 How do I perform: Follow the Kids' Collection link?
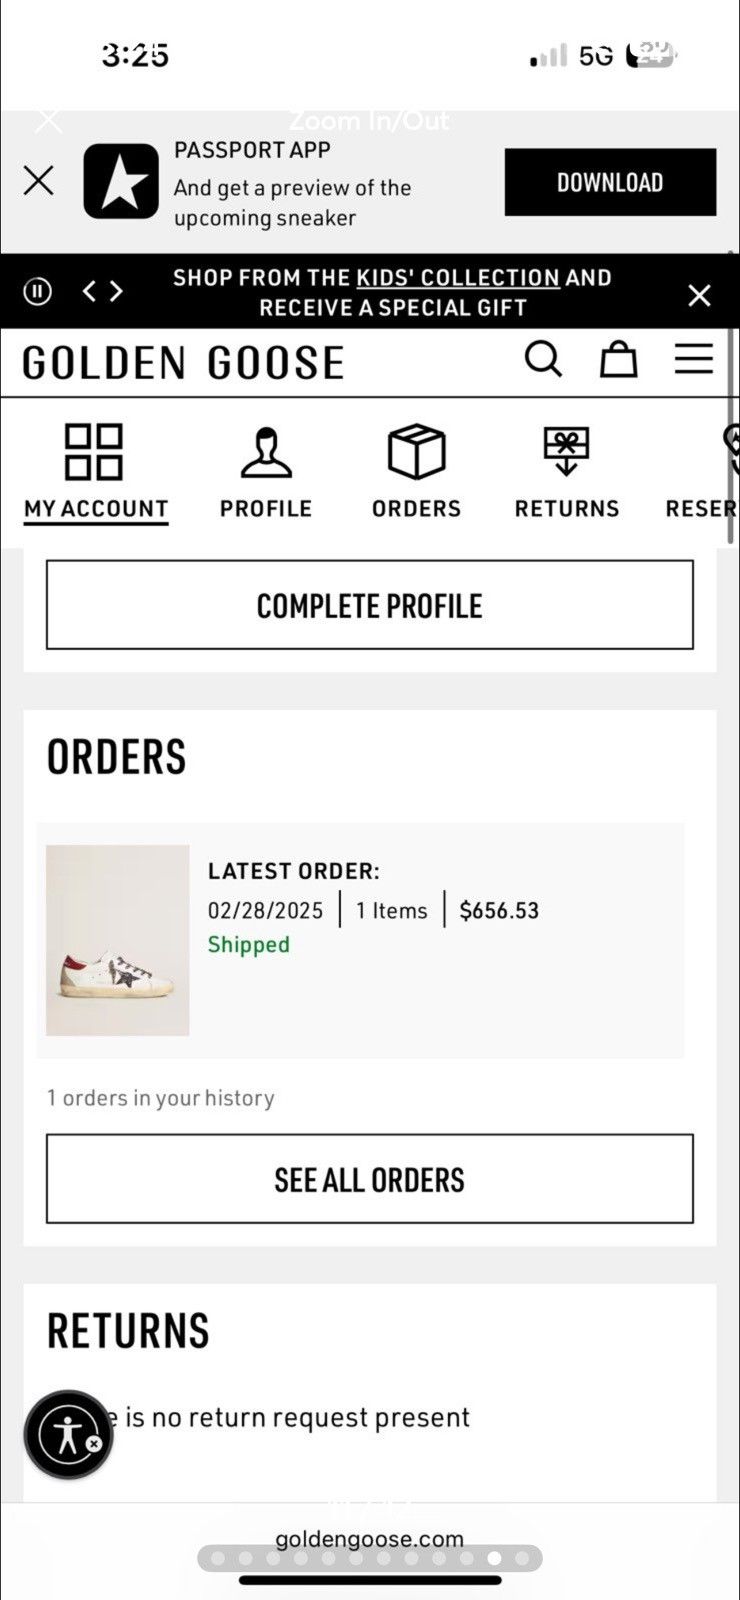pyautogui.click(x=458, y=277)
